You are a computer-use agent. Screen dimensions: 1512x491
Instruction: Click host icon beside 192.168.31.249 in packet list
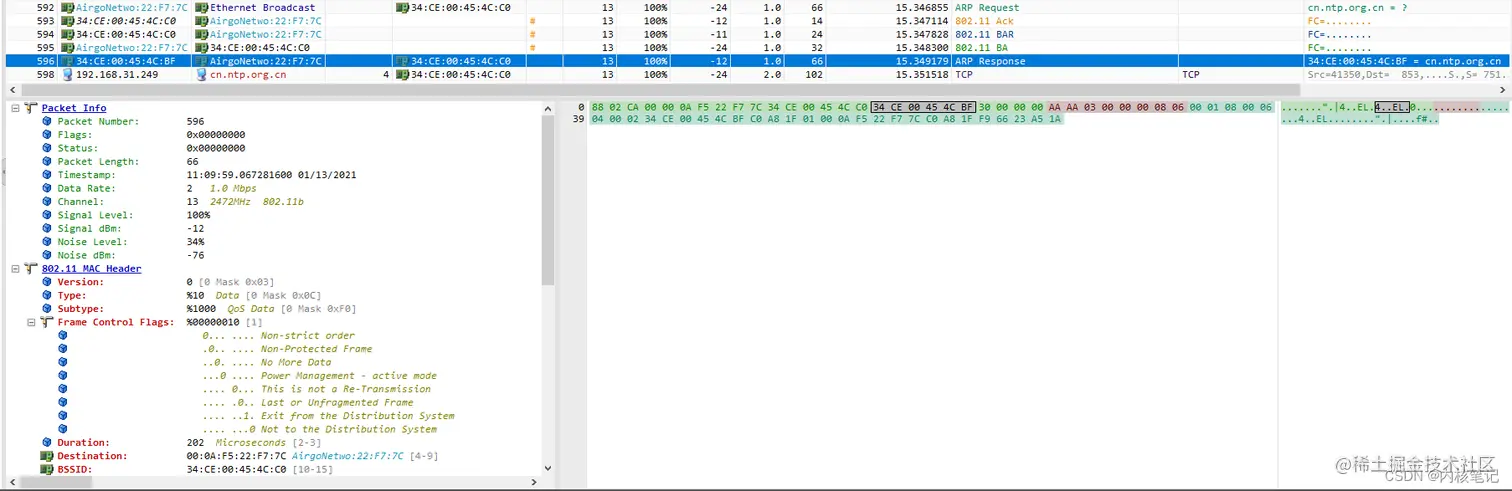(x=68, y=74)
